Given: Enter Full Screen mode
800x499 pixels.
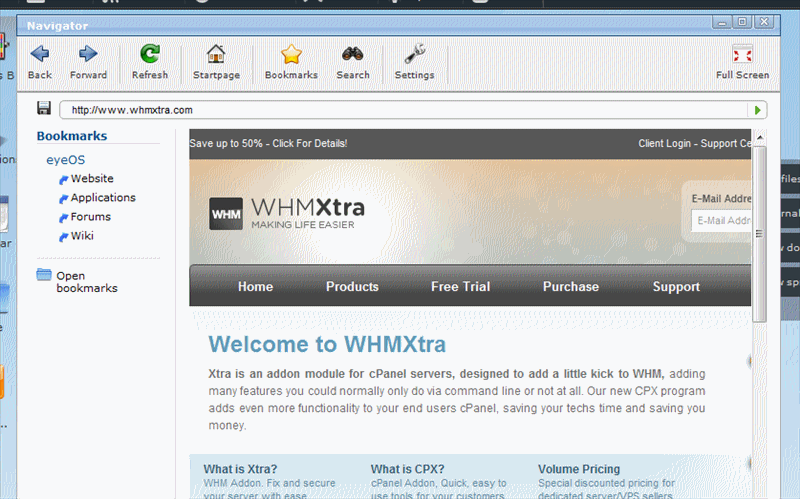Looking at the screenshot, I should click(742, 55).
